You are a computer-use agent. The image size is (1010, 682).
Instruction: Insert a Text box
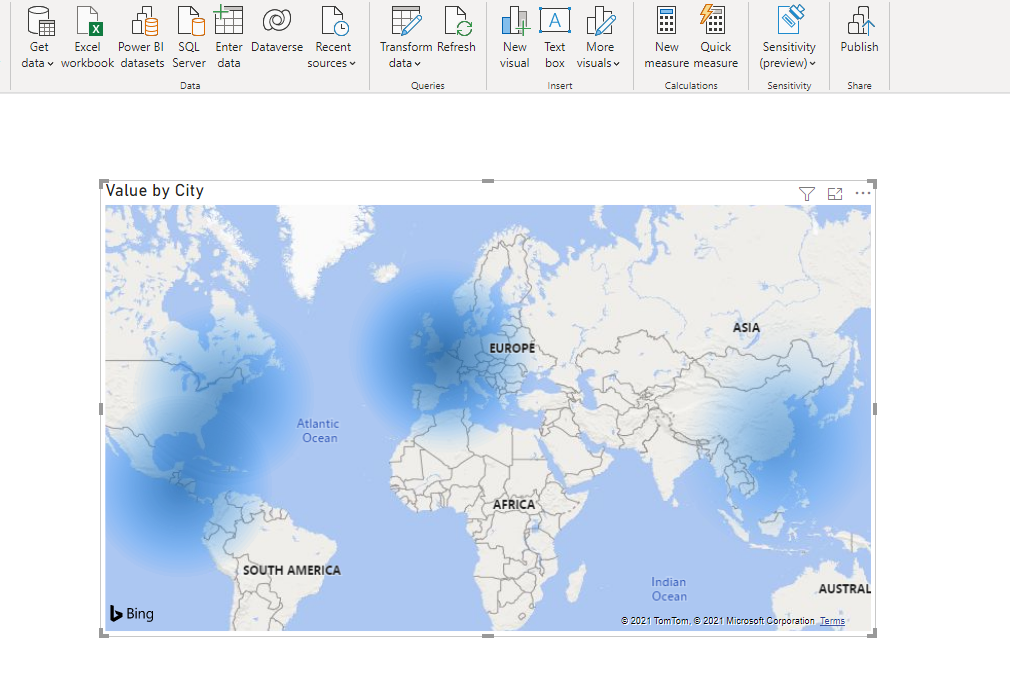coord(555,37)
